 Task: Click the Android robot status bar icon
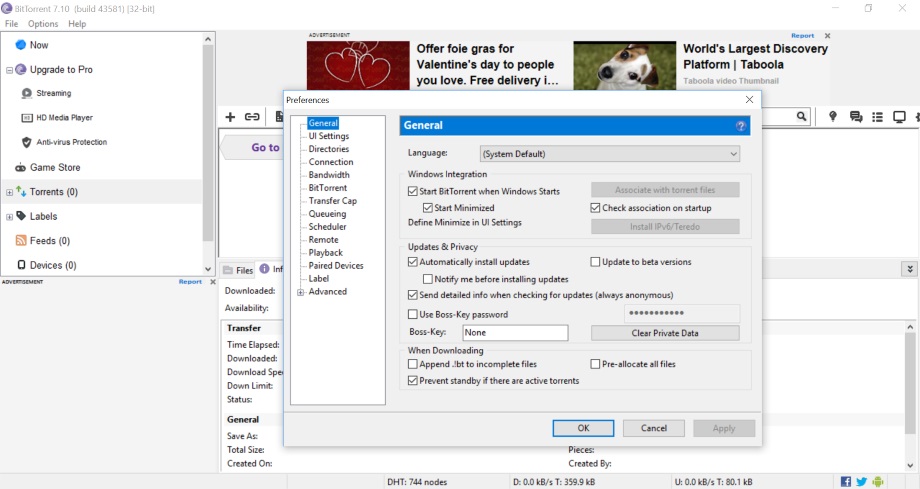click(x=878, y=481)
